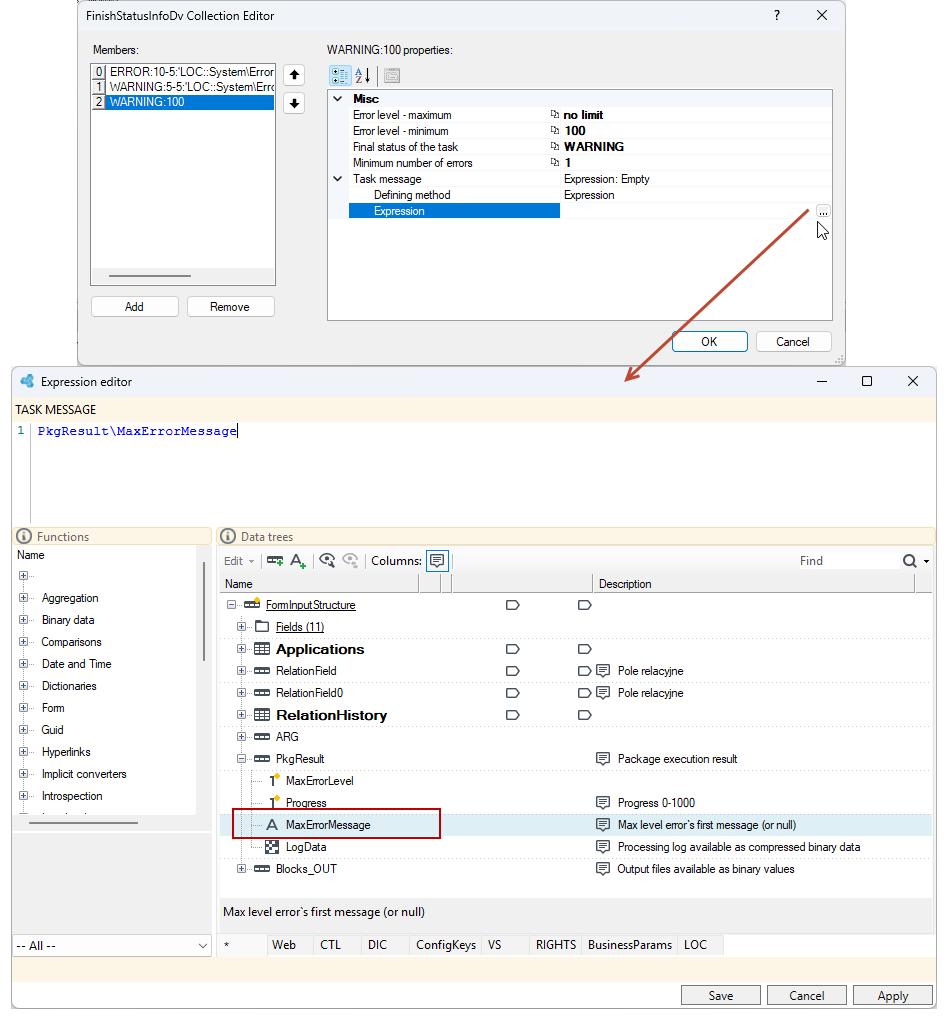The image size is (951, 1018).
Task: Move selected member up in the list
Action: pos(294,75)
